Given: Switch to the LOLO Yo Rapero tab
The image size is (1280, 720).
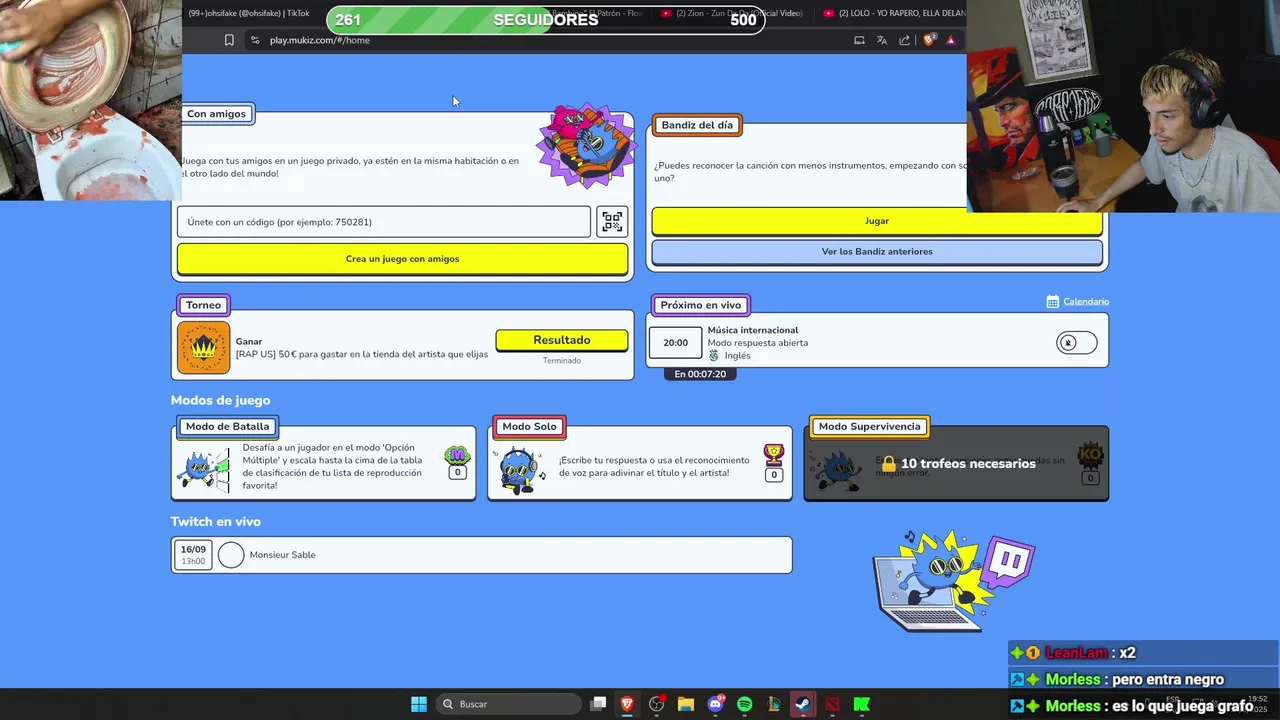Looking at the screenshot, I should [x=893, y=13].
